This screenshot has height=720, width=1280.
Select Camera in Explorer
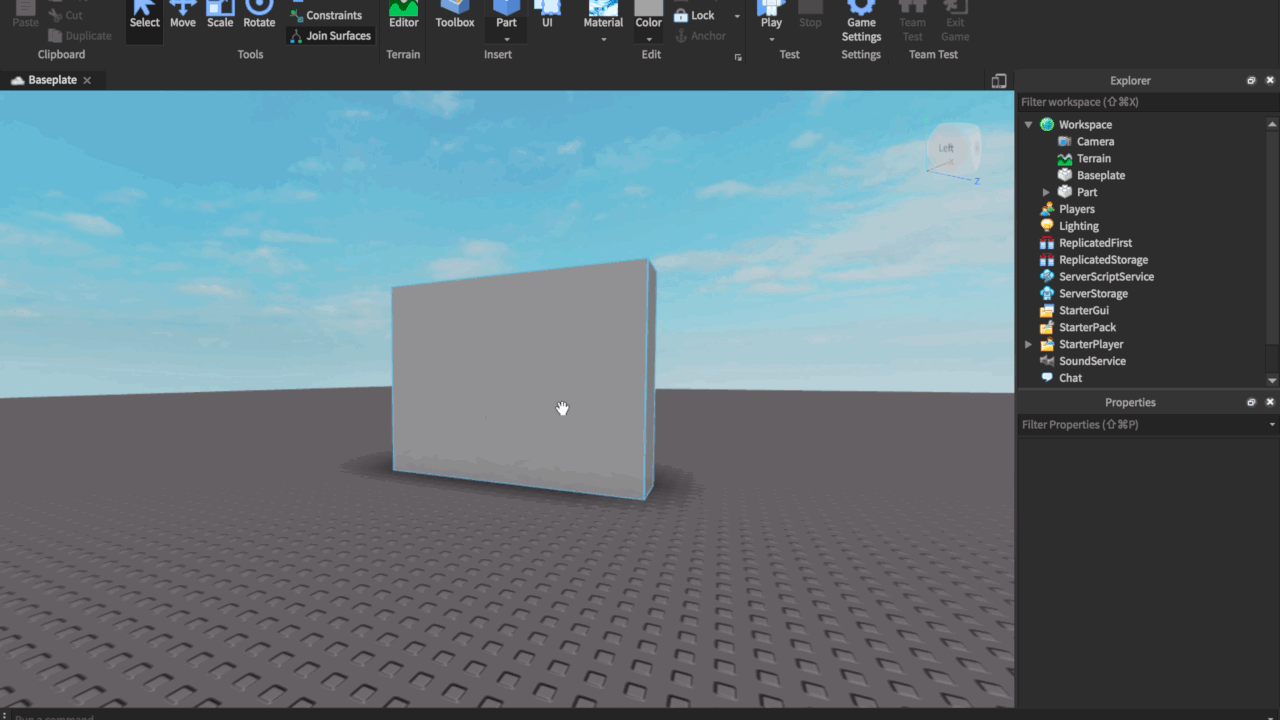coord(1095,141)
